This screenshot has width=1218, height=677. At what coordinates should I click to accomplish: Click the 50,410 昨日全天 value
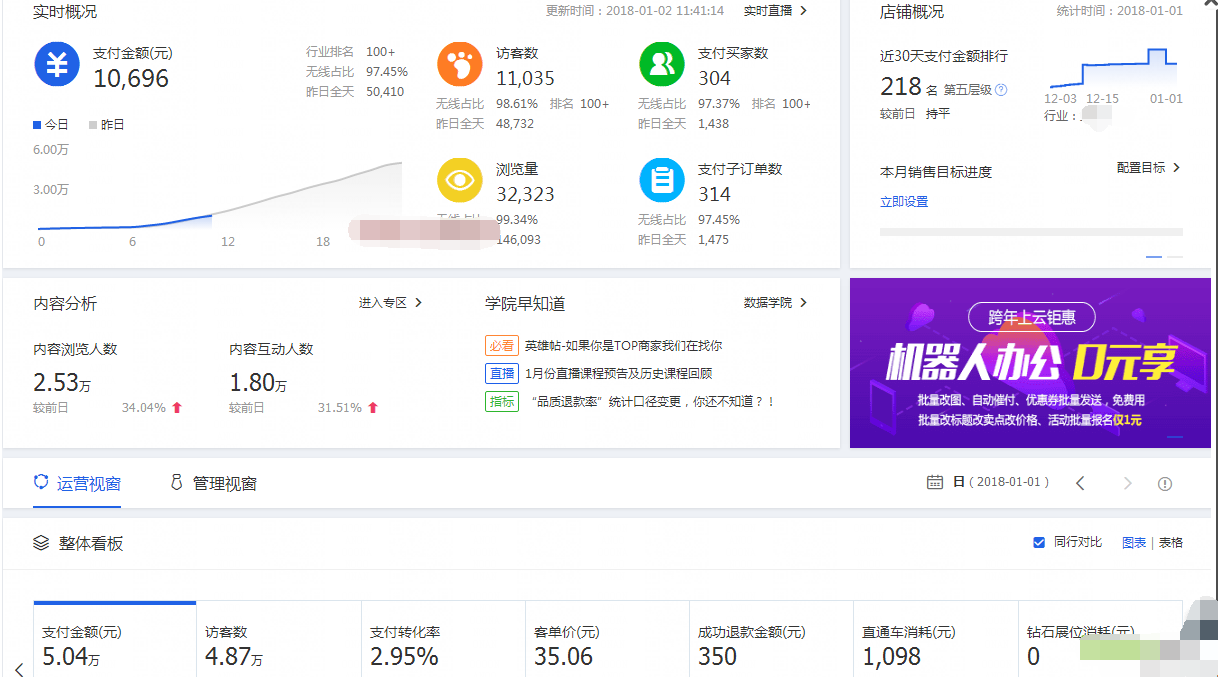[x=385, y=91]
